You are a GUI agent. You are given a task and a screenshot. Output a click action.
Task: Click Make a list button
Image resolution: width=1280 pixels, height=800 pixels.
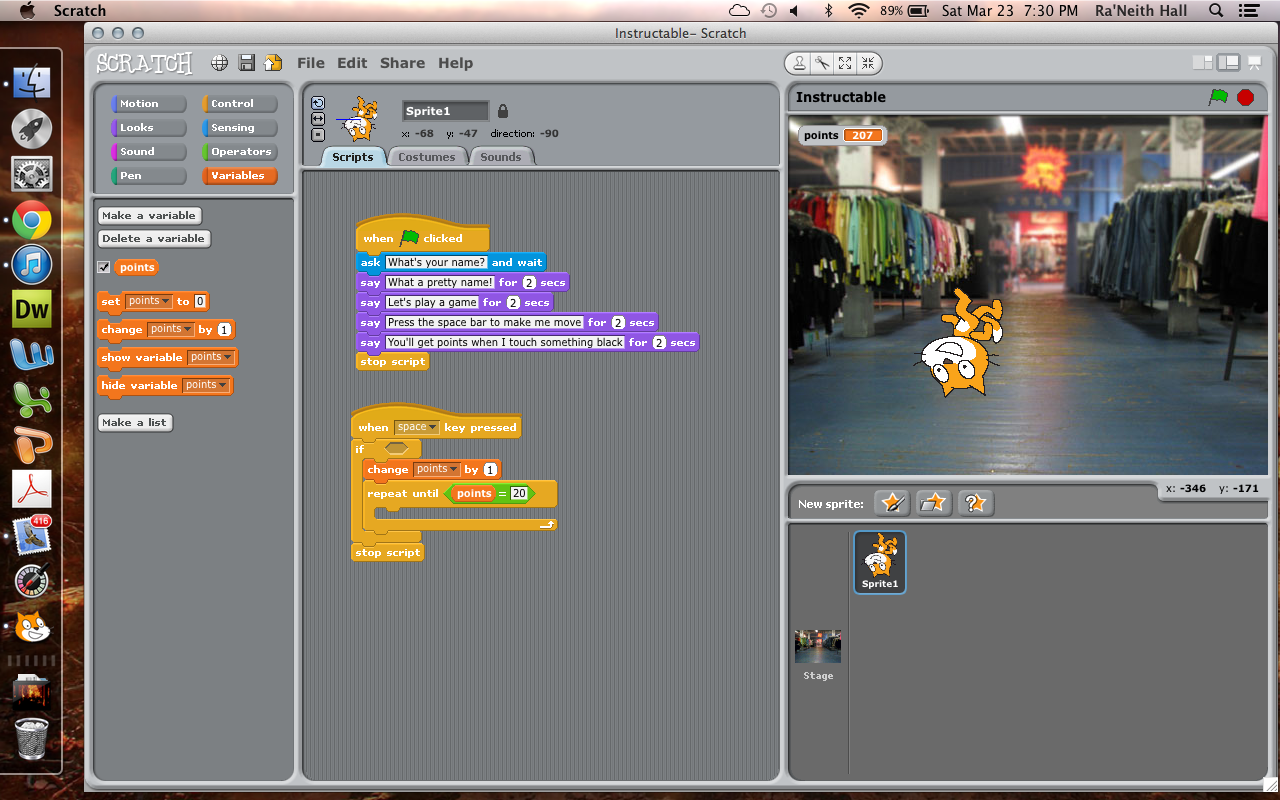(134, 422)
